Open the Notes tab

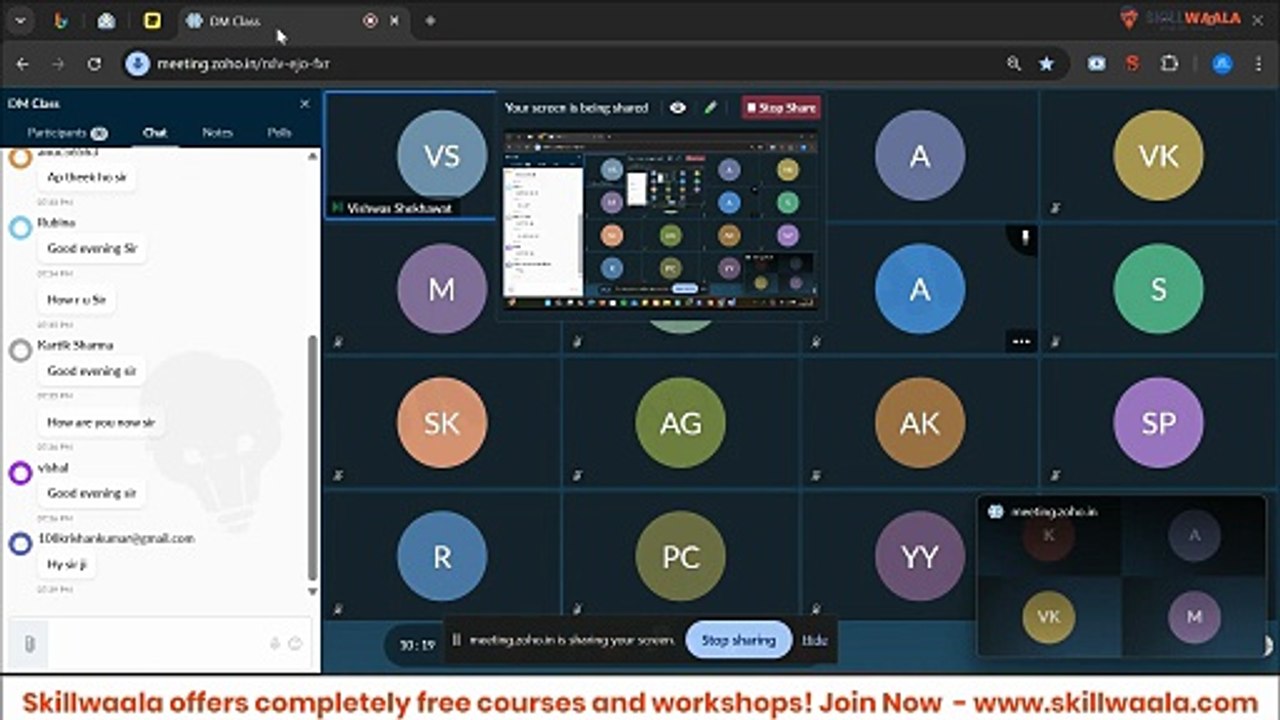coord(217,133)
